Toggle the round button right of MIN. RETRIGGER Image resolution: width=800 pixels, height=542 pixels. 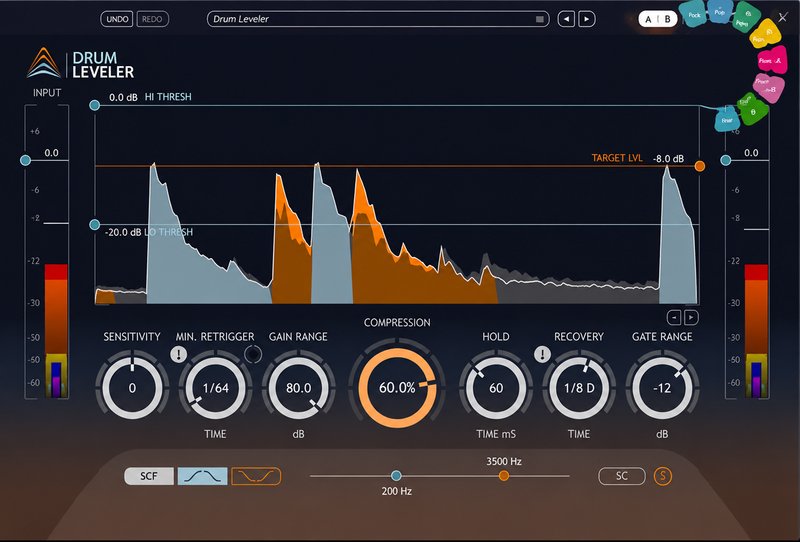(x=253, y=354)
